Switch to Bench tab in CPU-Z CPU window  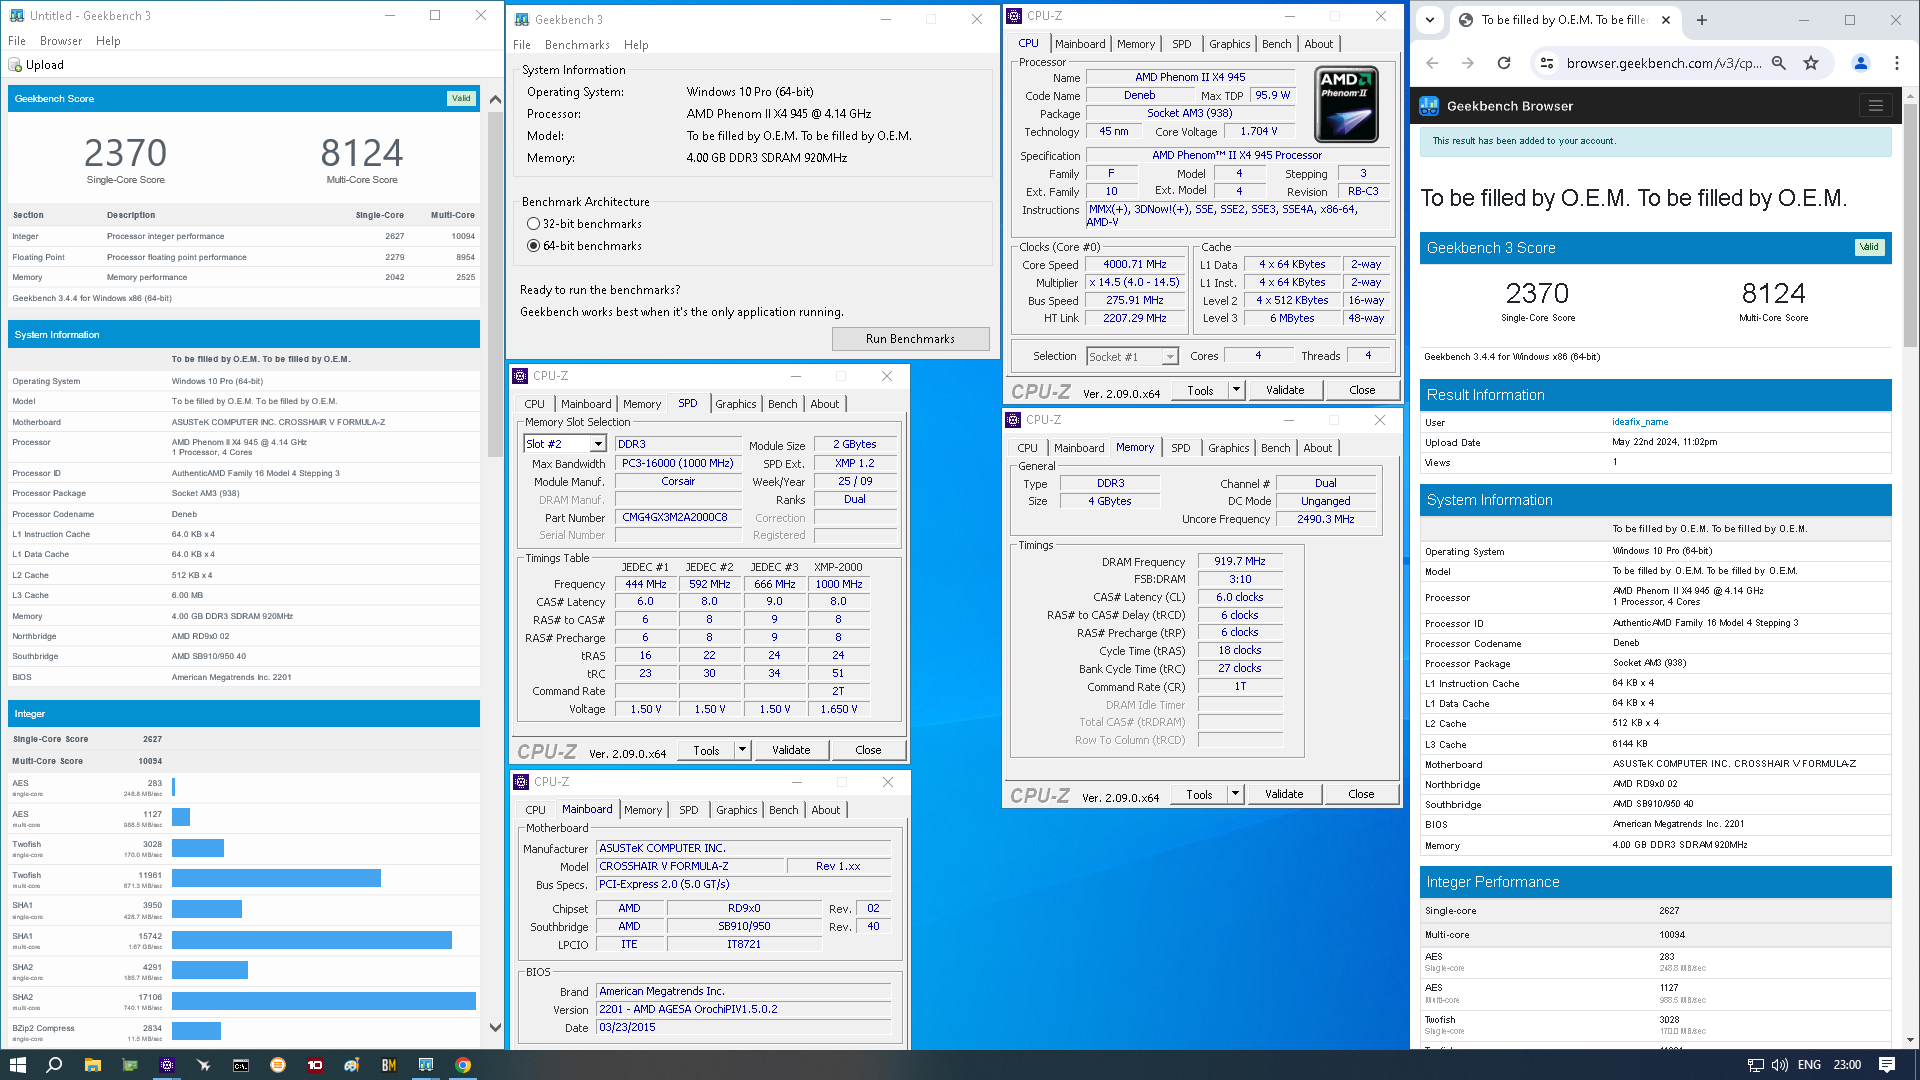pyautogui.click(x=1276, y=44)
